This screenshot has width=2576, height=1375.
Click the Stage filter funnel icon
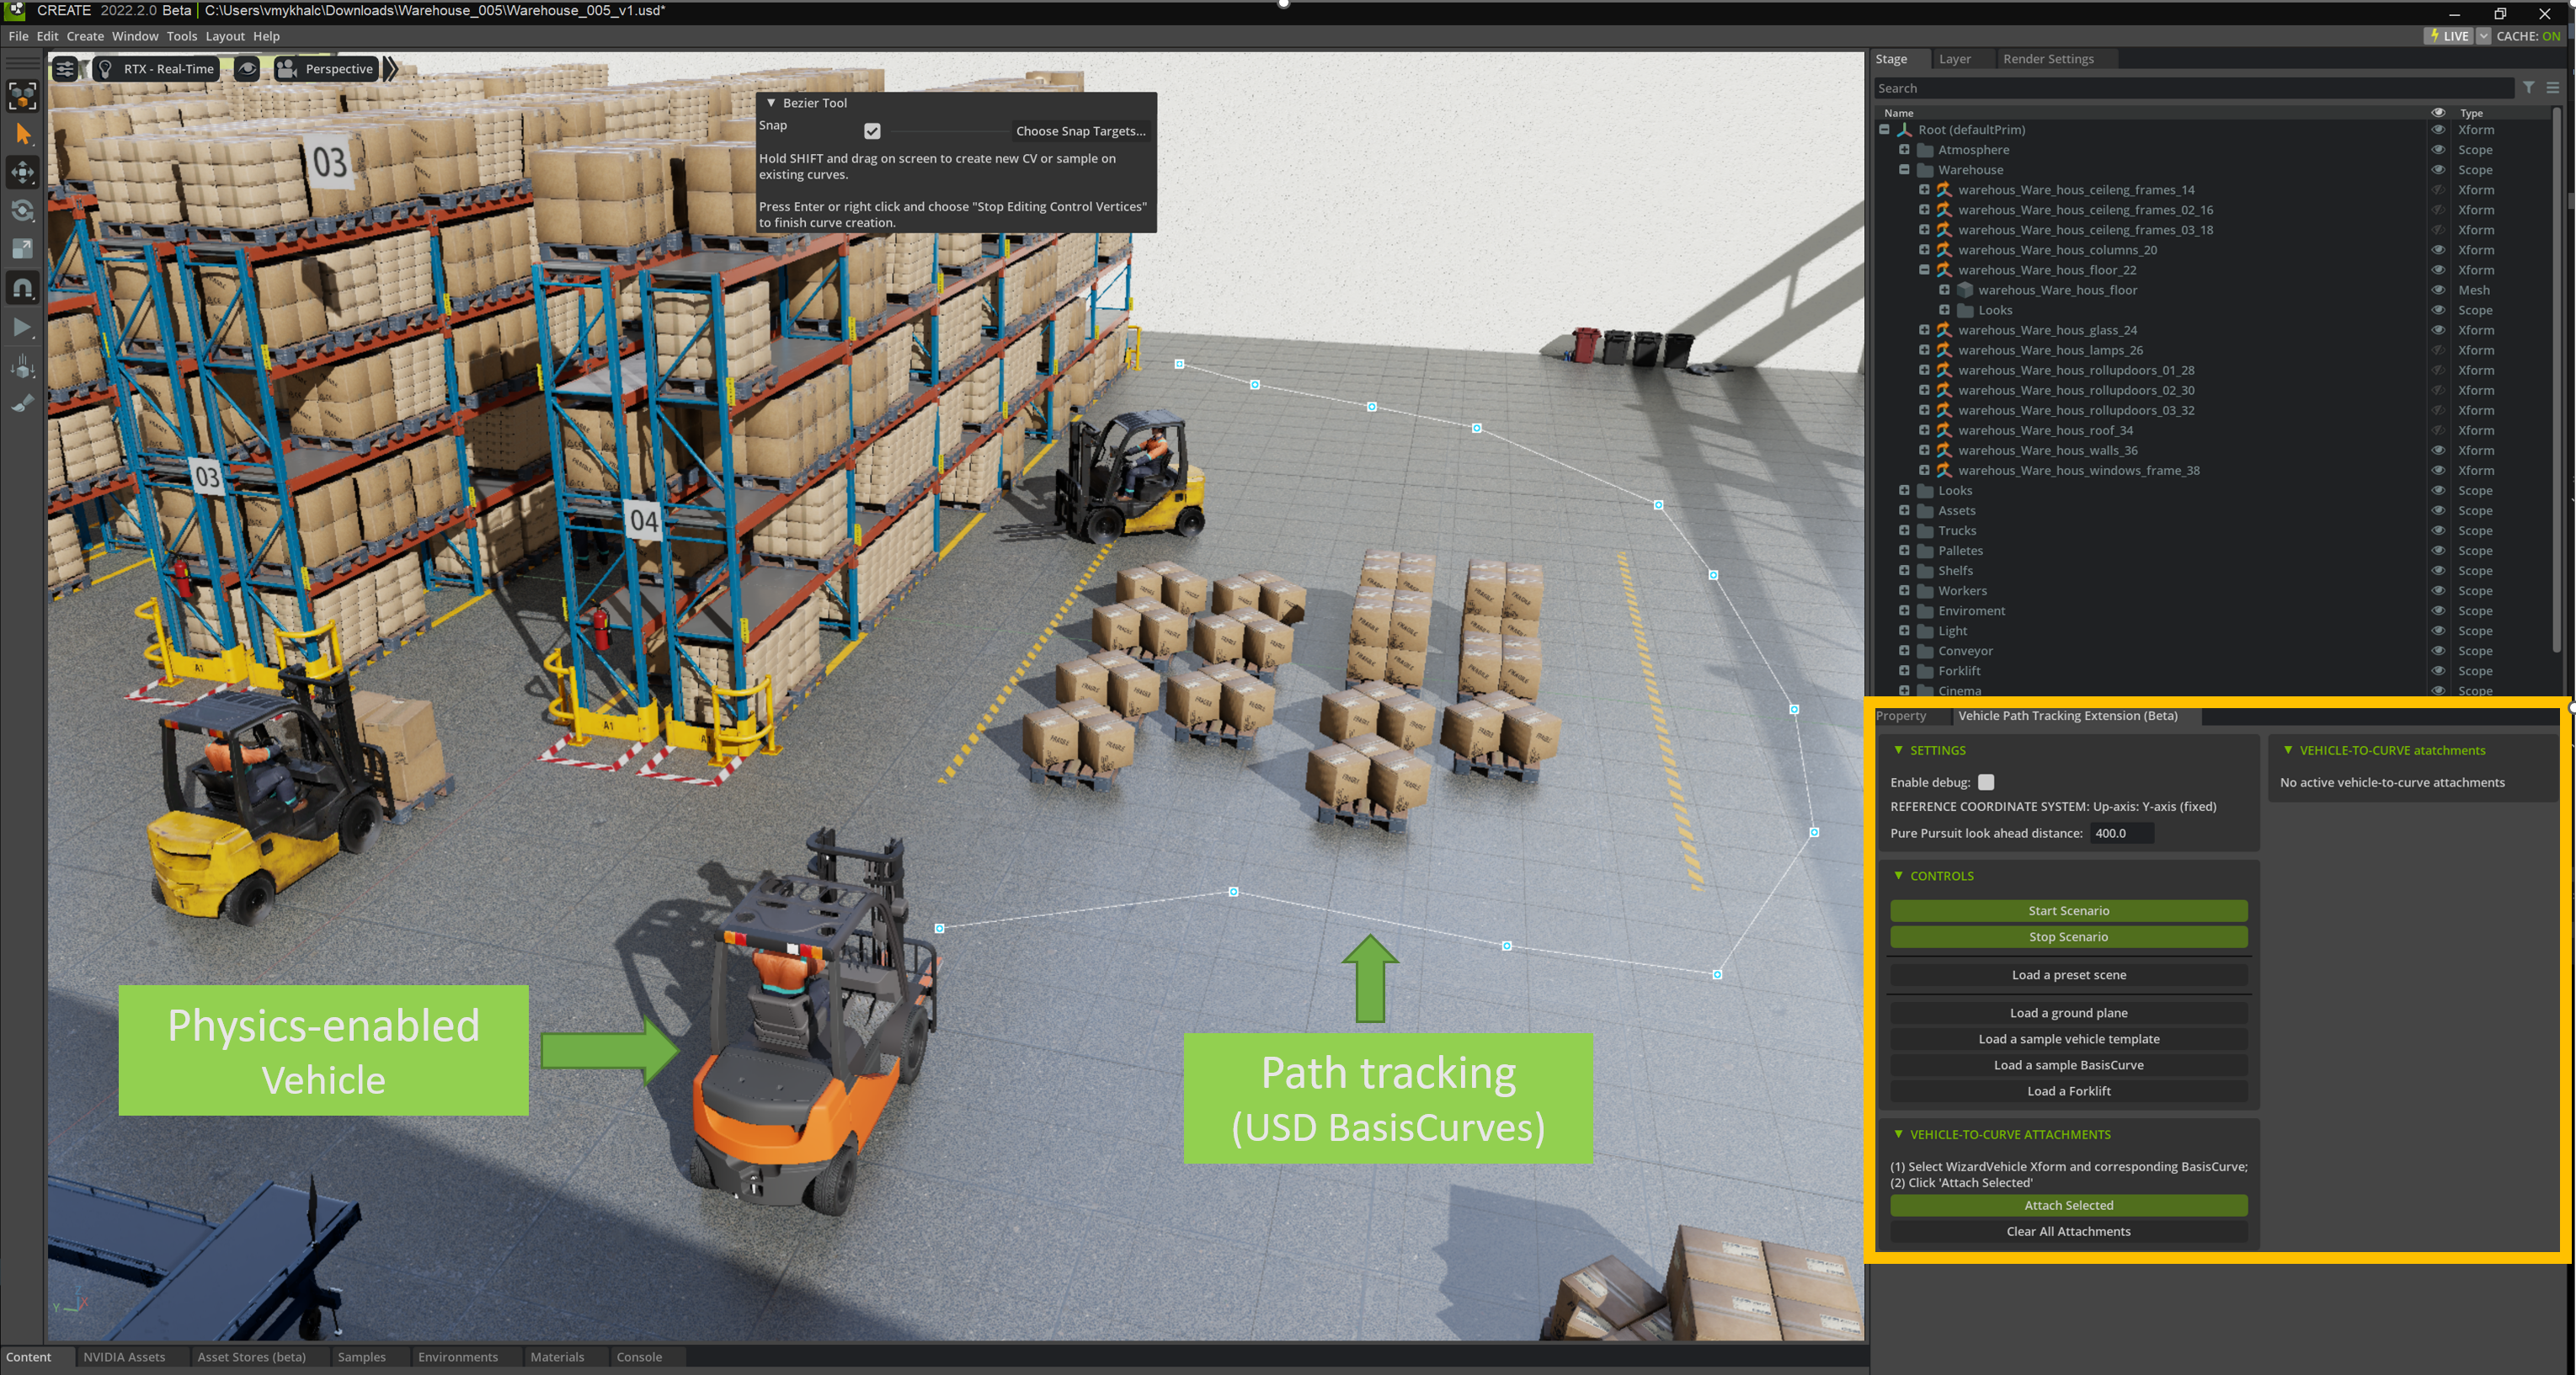[x=2528, y=88]
